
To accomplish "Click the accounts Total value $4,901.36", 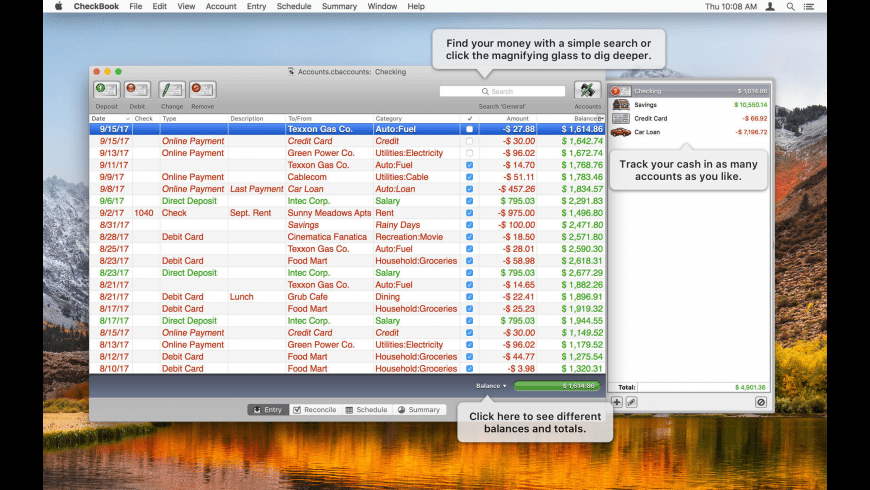I will click(x=750, y=387).
